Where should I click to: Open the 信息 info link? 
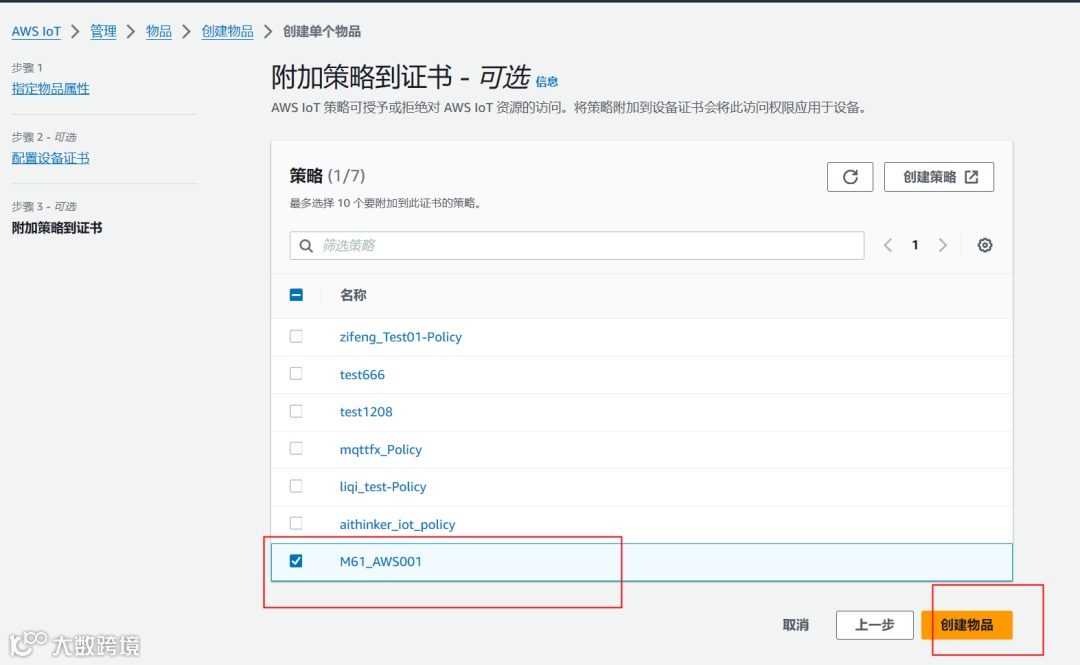[x=547, y=82]
